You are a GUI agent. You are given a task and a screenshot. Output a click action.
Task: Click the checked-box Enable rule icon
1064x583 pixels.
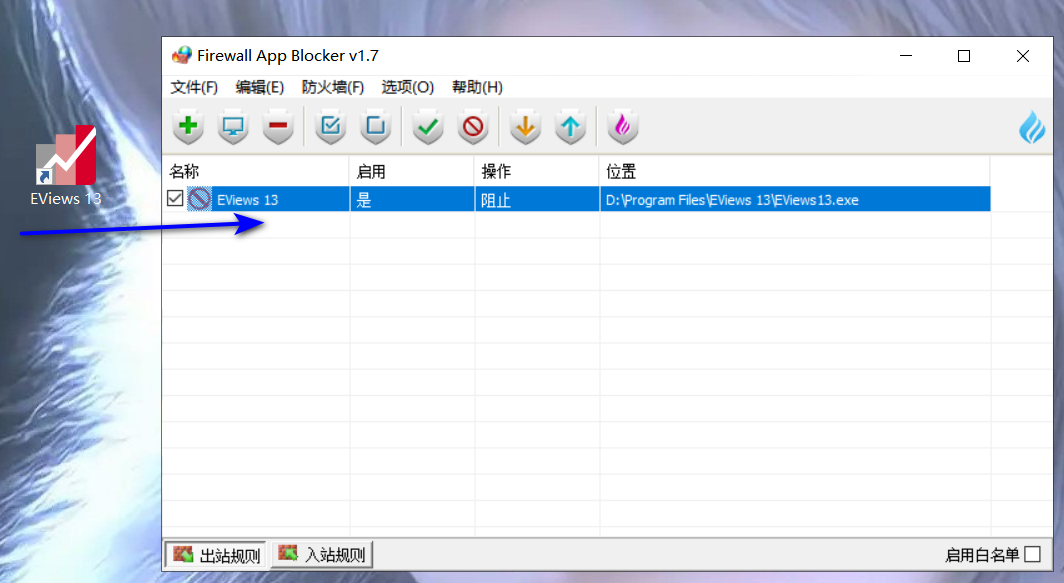pos(330,126)
